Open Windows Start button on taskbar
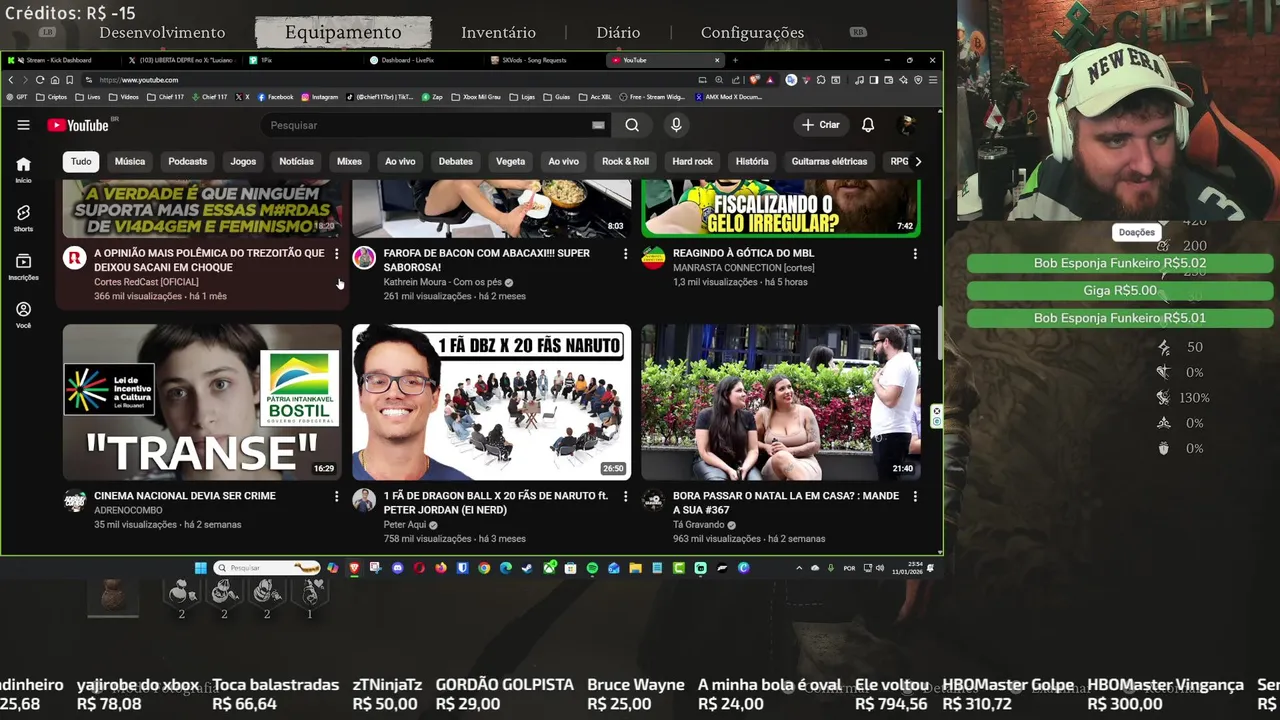This screenshot has height=720, width=1280. pyautogui.click(x=200, y=568)
